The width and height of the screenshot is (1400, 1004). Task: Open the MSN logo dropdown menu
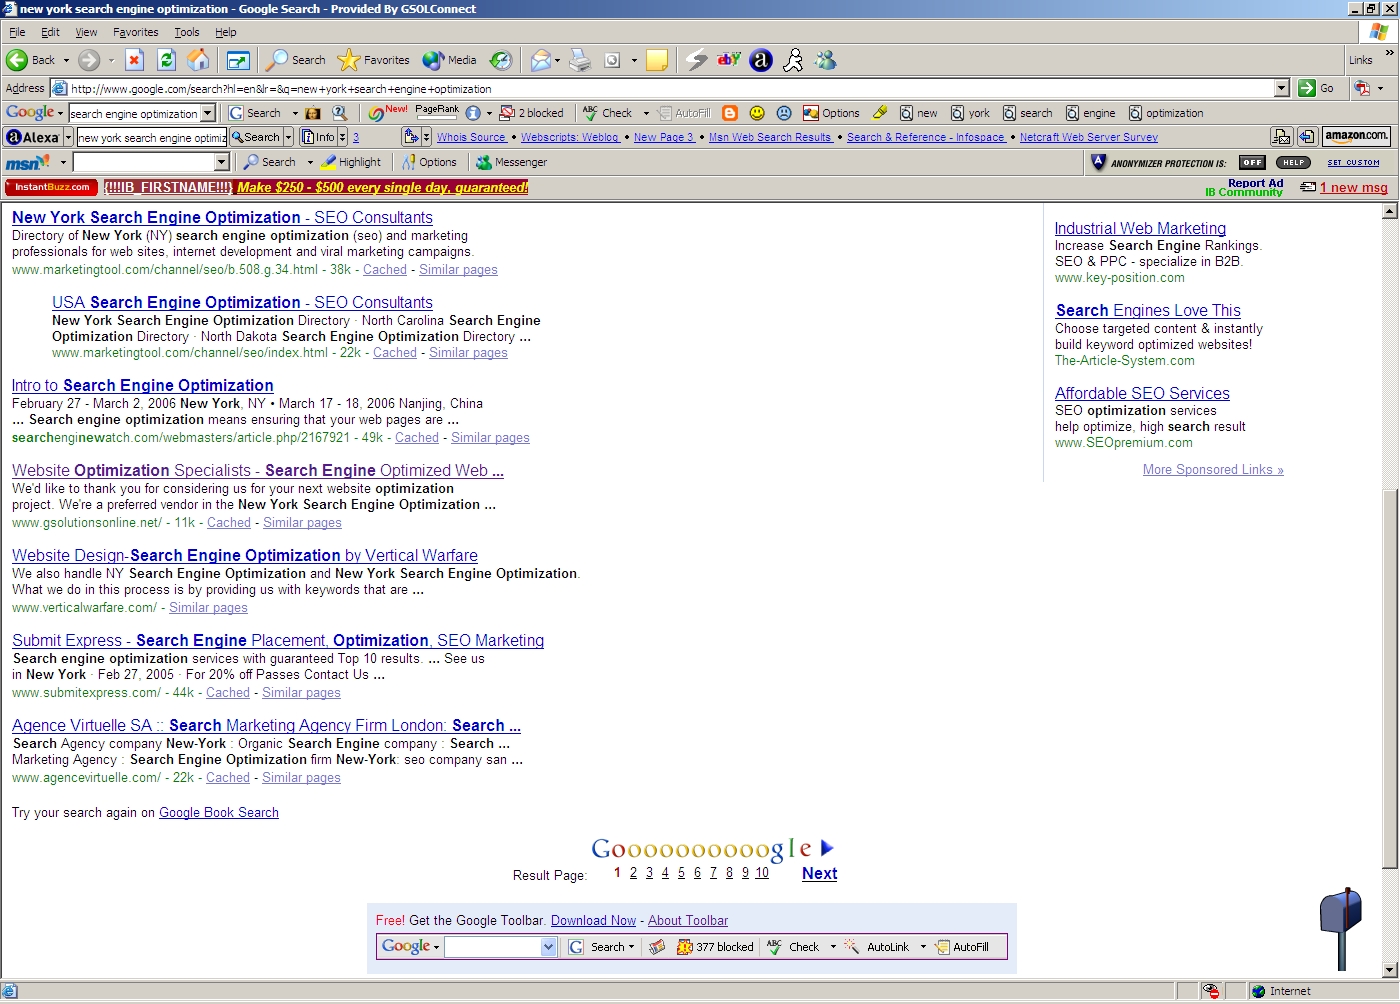(63, 162)
